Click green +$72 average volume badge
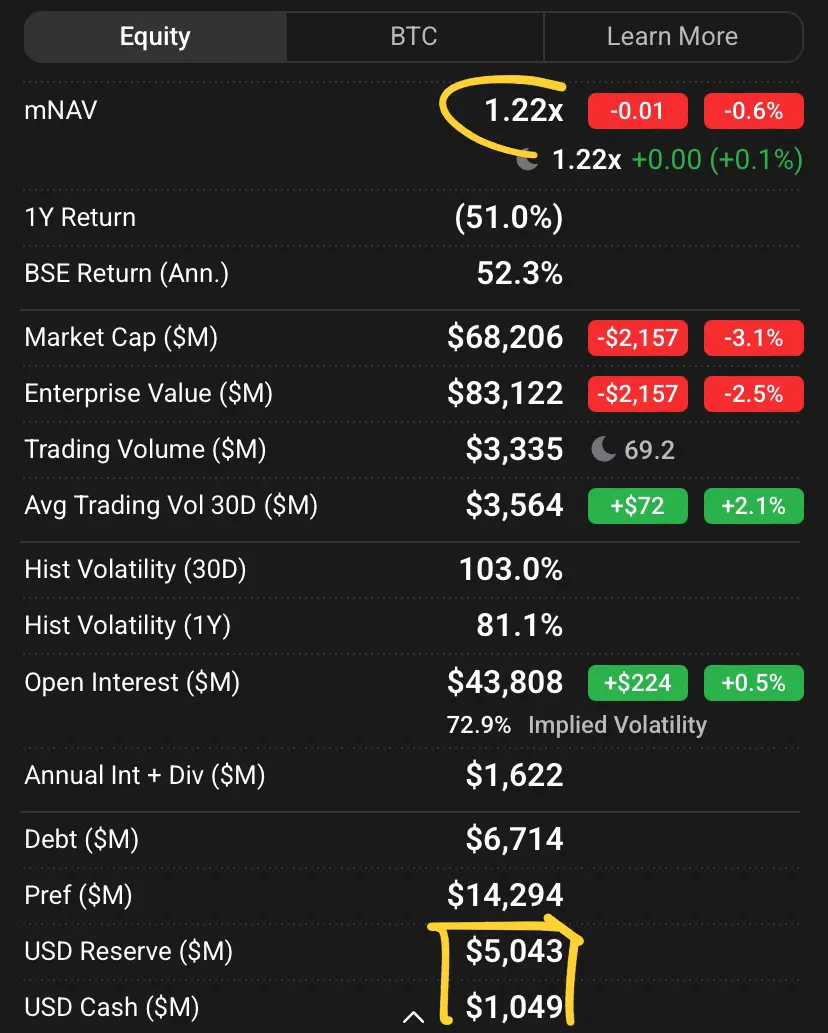This screenshot has height=1033, width=828. click(x=638, y=506)
